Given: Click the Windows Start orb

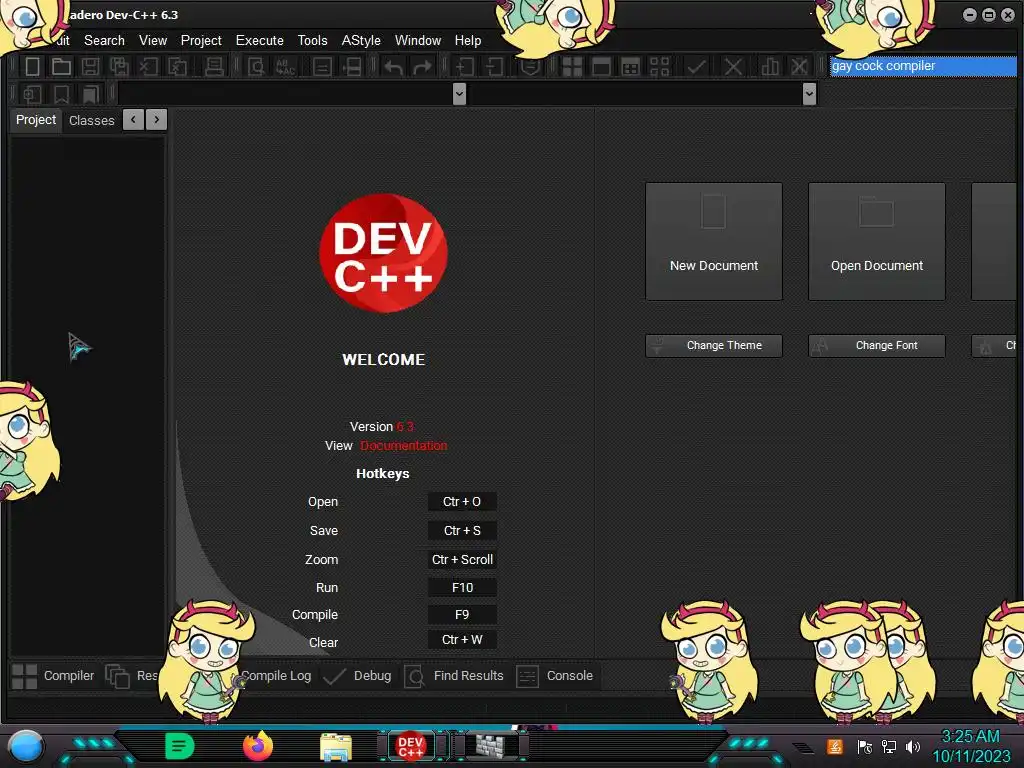Looking at the screenshot, I should point(26,746).
